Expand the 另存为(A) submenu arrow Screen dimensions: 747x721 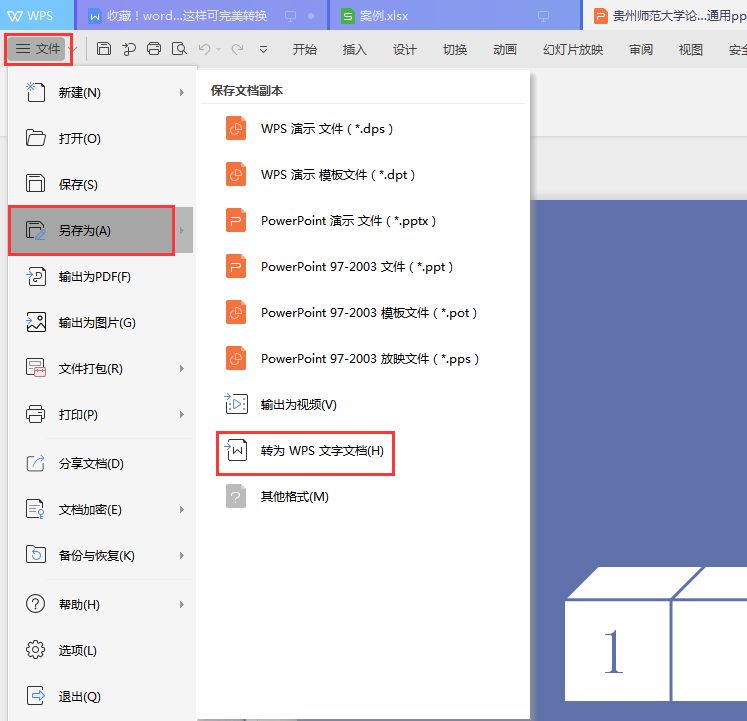(x=182, y=231)
